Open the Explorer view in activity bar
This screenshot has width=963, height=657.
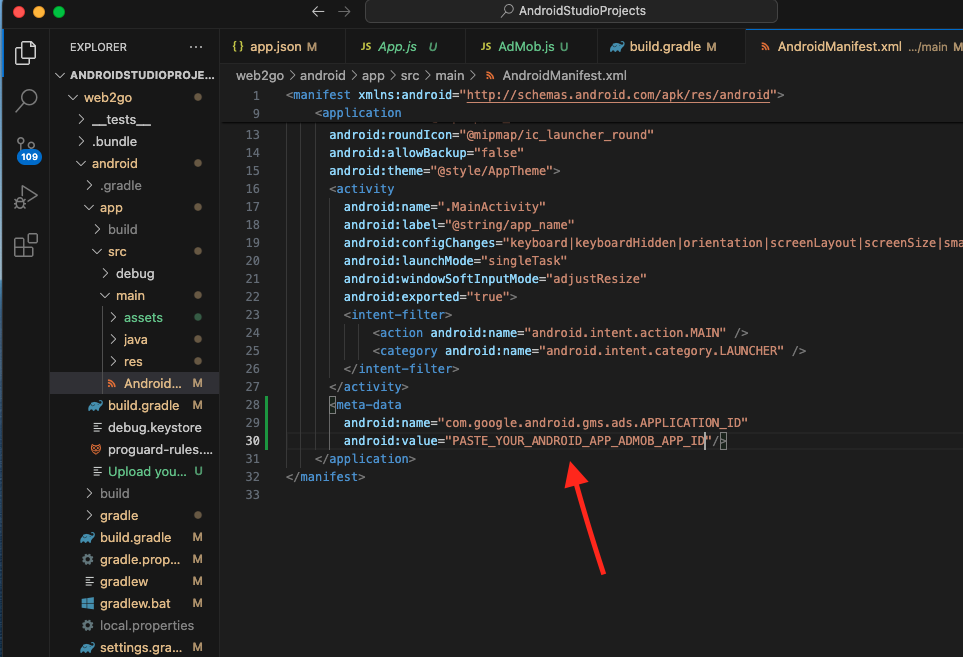[x=26, y=53]
